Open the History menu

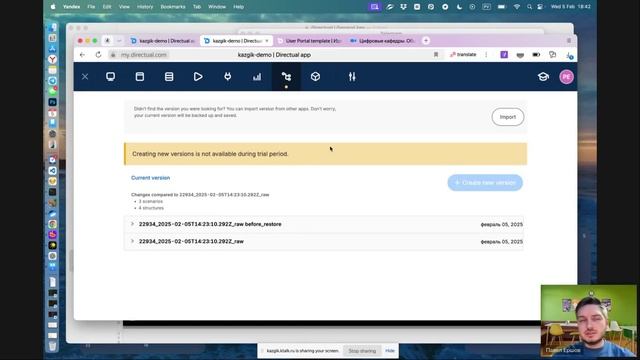pos(144,7)
